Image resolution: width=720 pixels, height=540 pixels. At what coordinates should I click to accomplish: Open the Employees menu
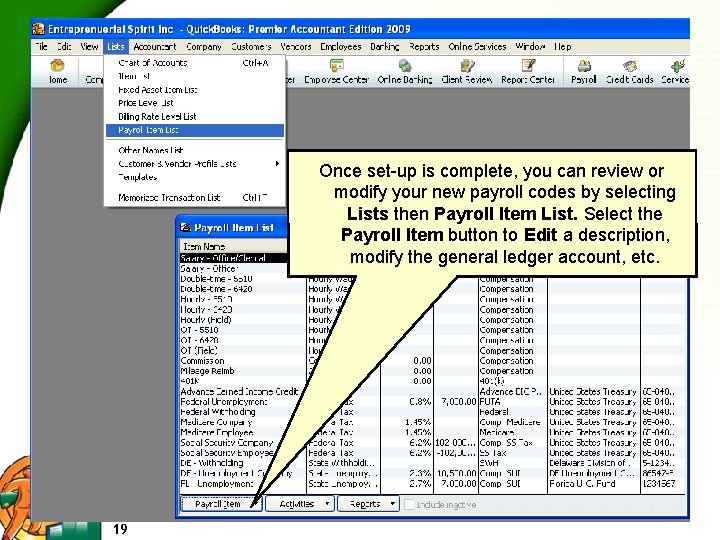click(341, 46)
